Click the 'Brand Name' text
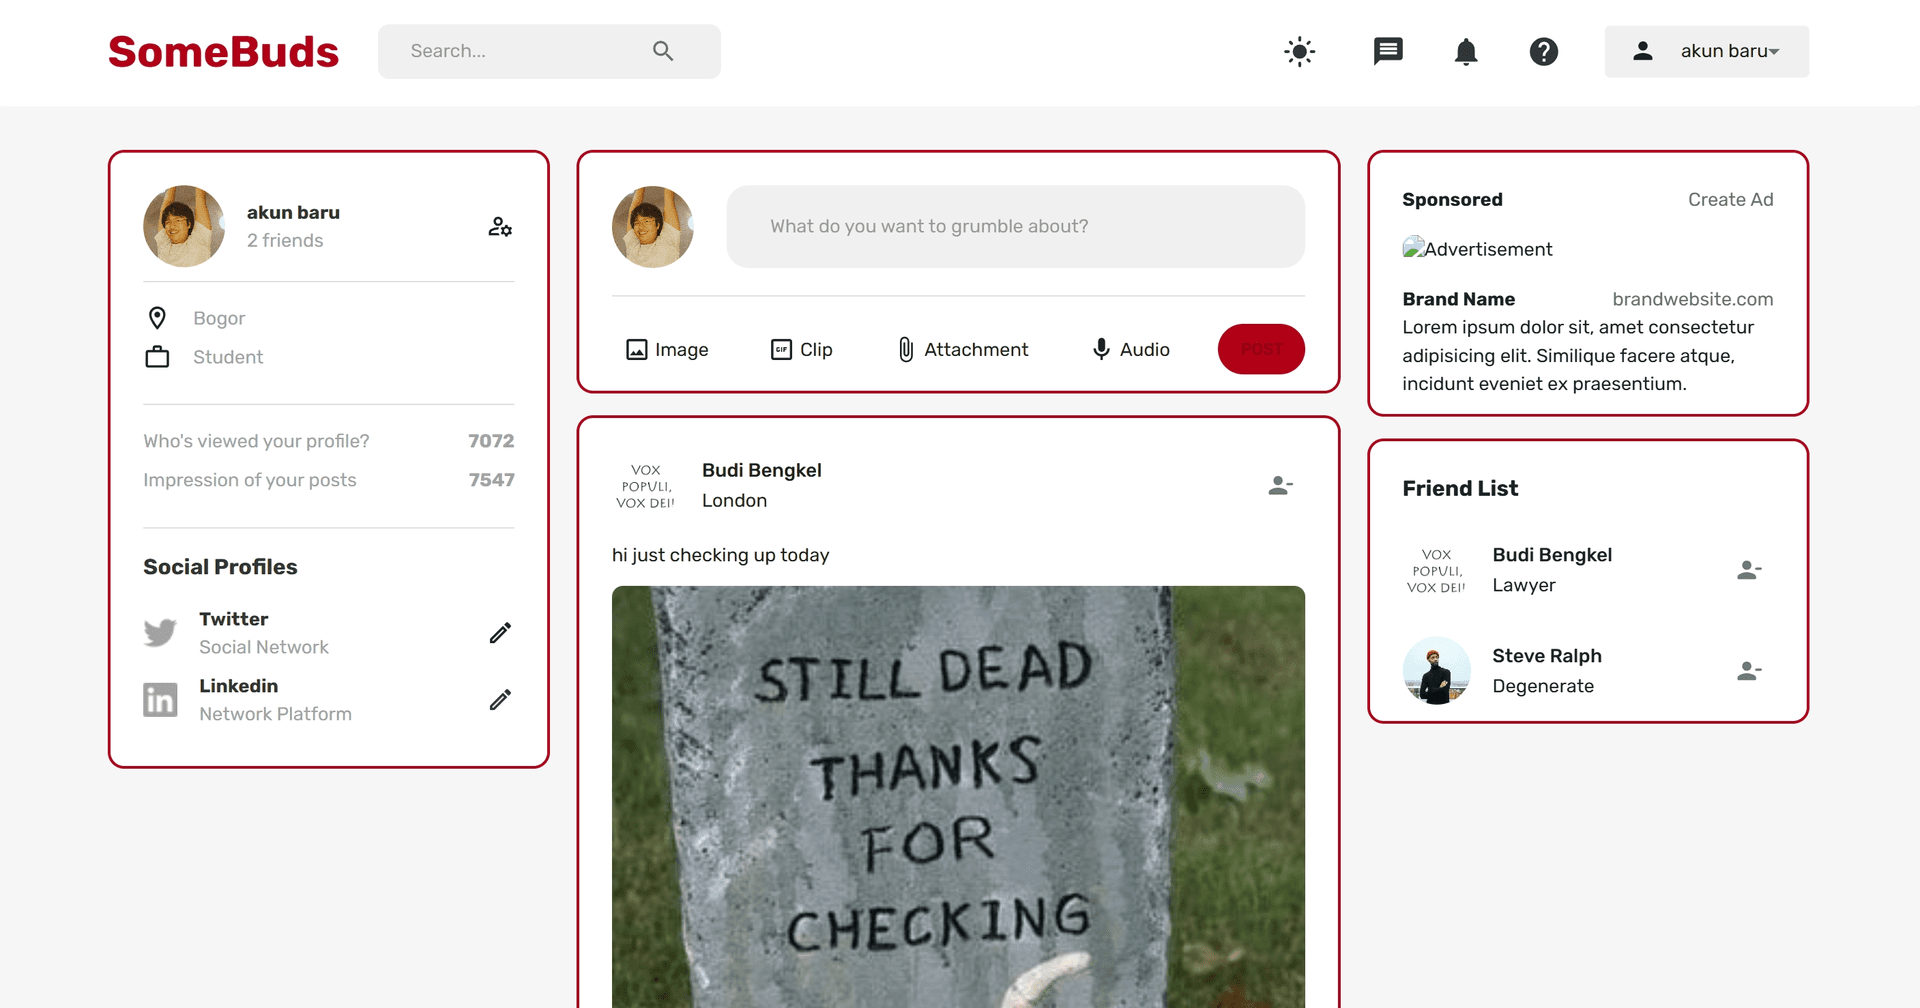The width and height of the screenshot is (1920, 1008). click(x=1458, y=299)
